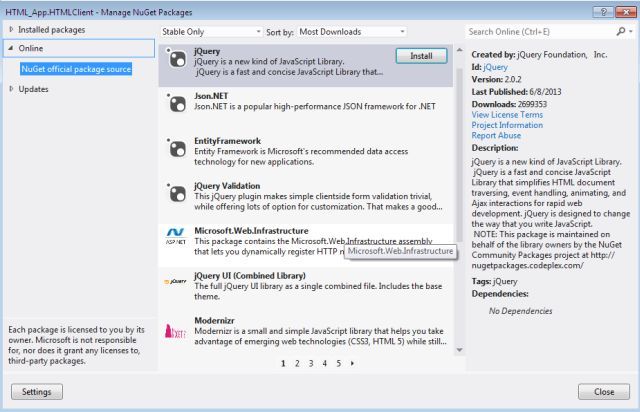Image resolution: width=640 pixels, height=412 pixels.
Task: Select the Modernizr package title
Action: tap(214, 321)
